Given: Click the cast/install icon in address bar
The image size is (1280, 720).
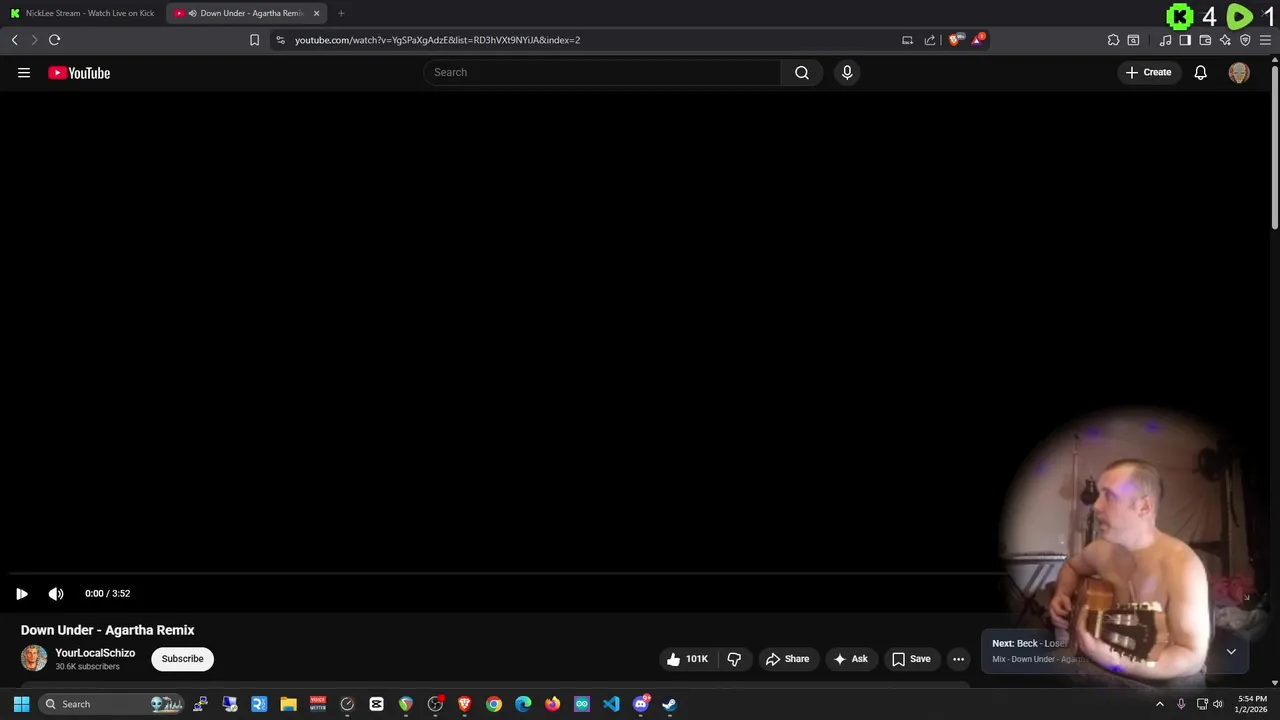Looking at the screenshot, I should click(907, 40).
